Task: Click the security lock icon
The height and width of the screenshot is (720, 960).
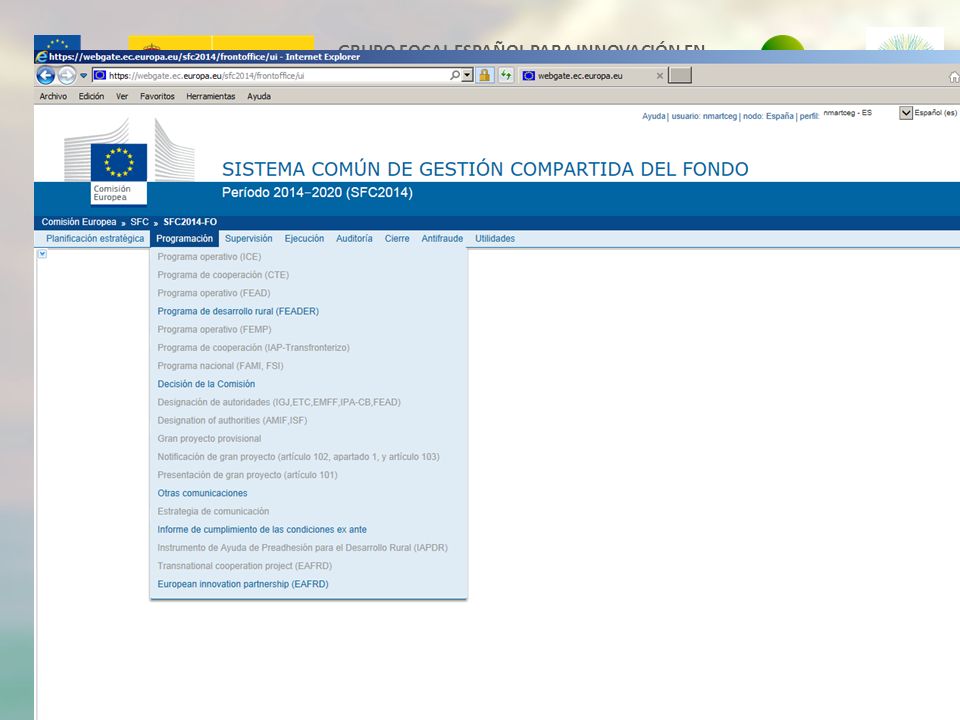Action: click(485, 75)
